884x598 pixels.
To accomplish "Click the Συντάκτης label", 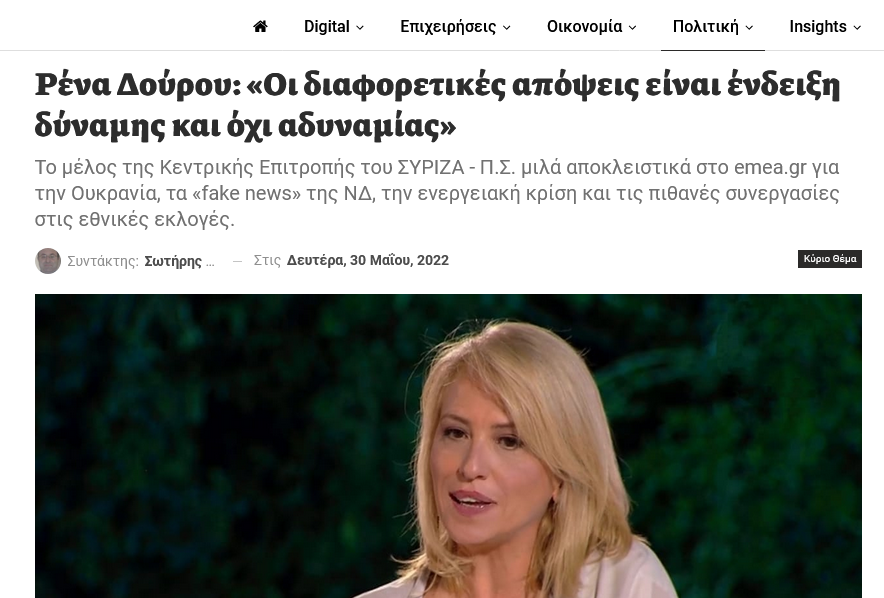I will coord(103,261).
